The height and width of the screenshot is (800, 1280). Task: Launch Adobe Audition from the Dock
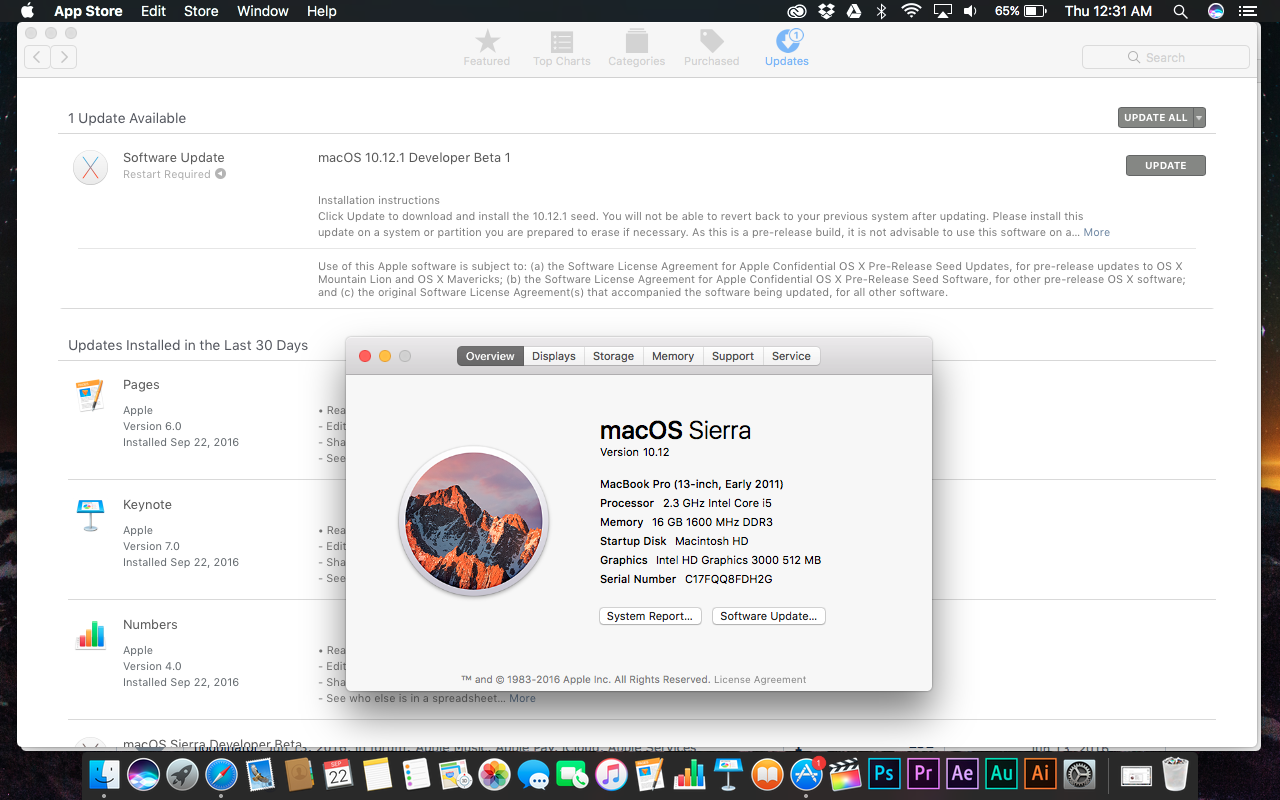1001,773
